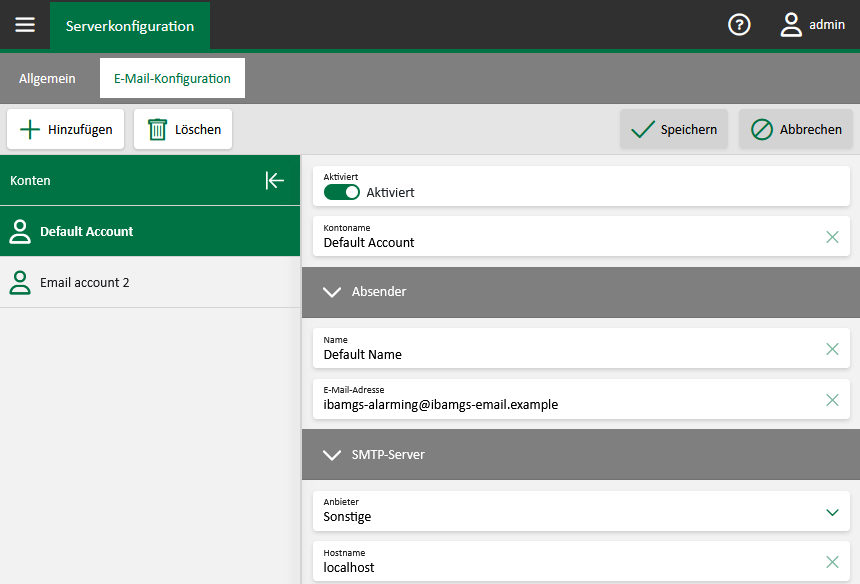This screenshot has width=860, height=584.
Task: Open the hamburger navigation menu
Action: [x=25, y=25]
